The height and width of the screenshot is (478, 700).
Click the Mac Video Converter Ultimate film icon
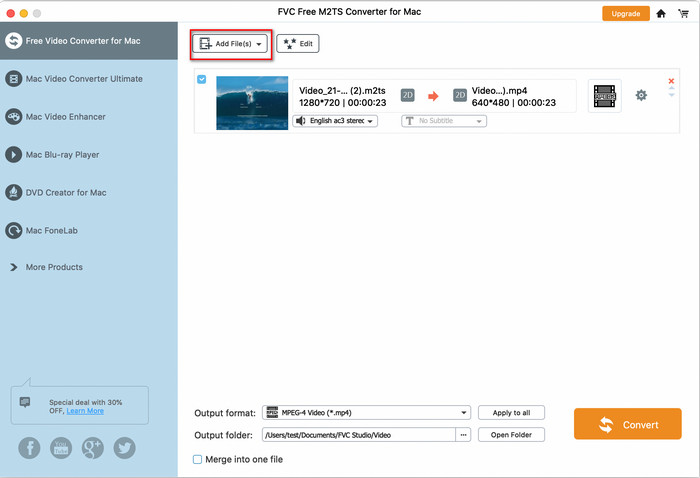coord(13,79)
